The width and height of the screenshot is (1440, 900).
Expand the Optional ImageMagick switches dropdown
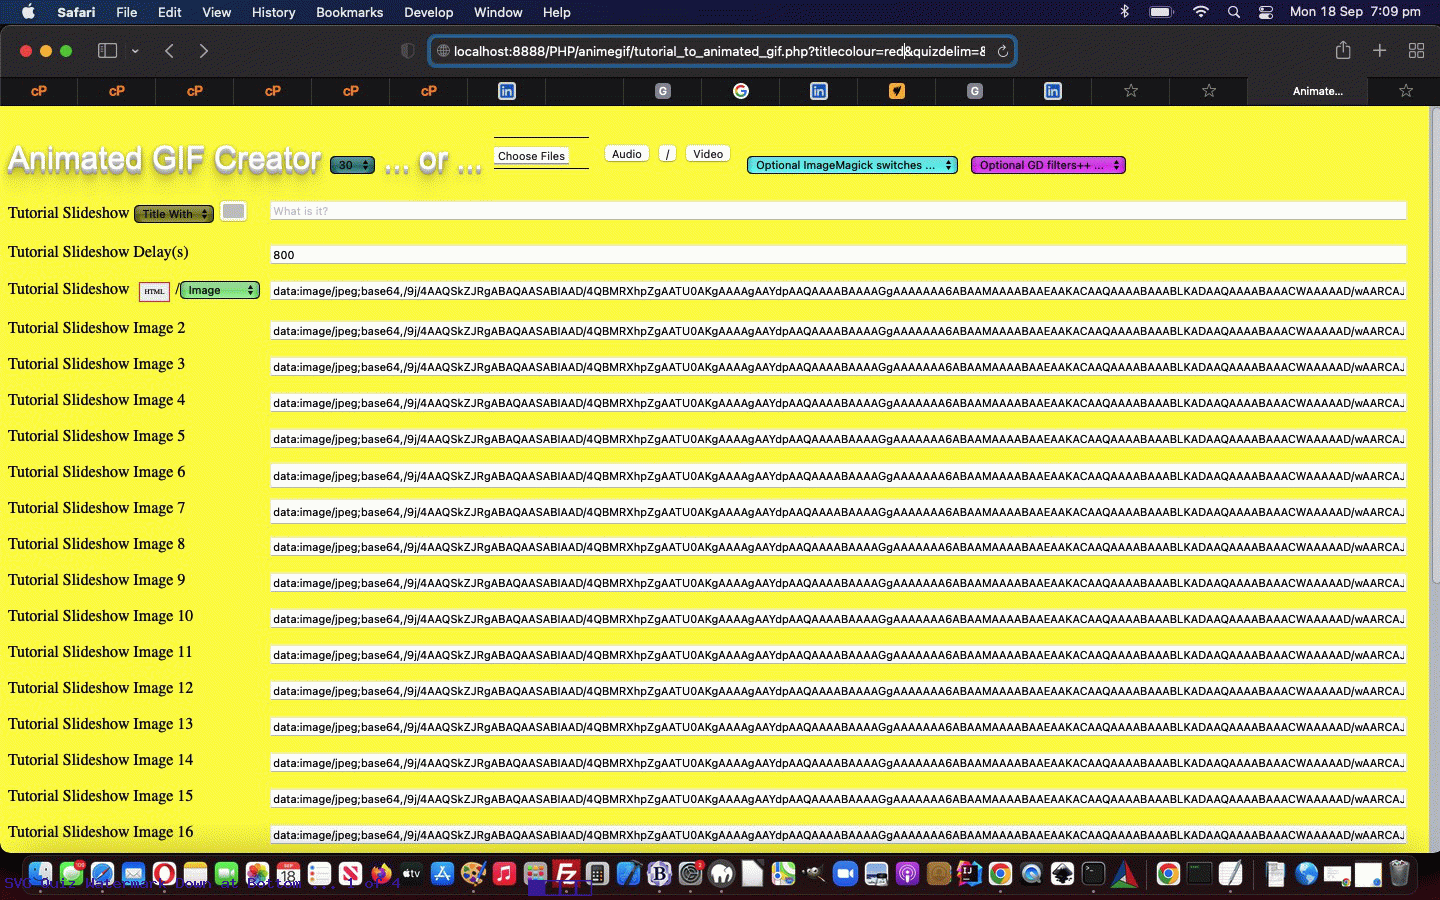click(852, 165)
